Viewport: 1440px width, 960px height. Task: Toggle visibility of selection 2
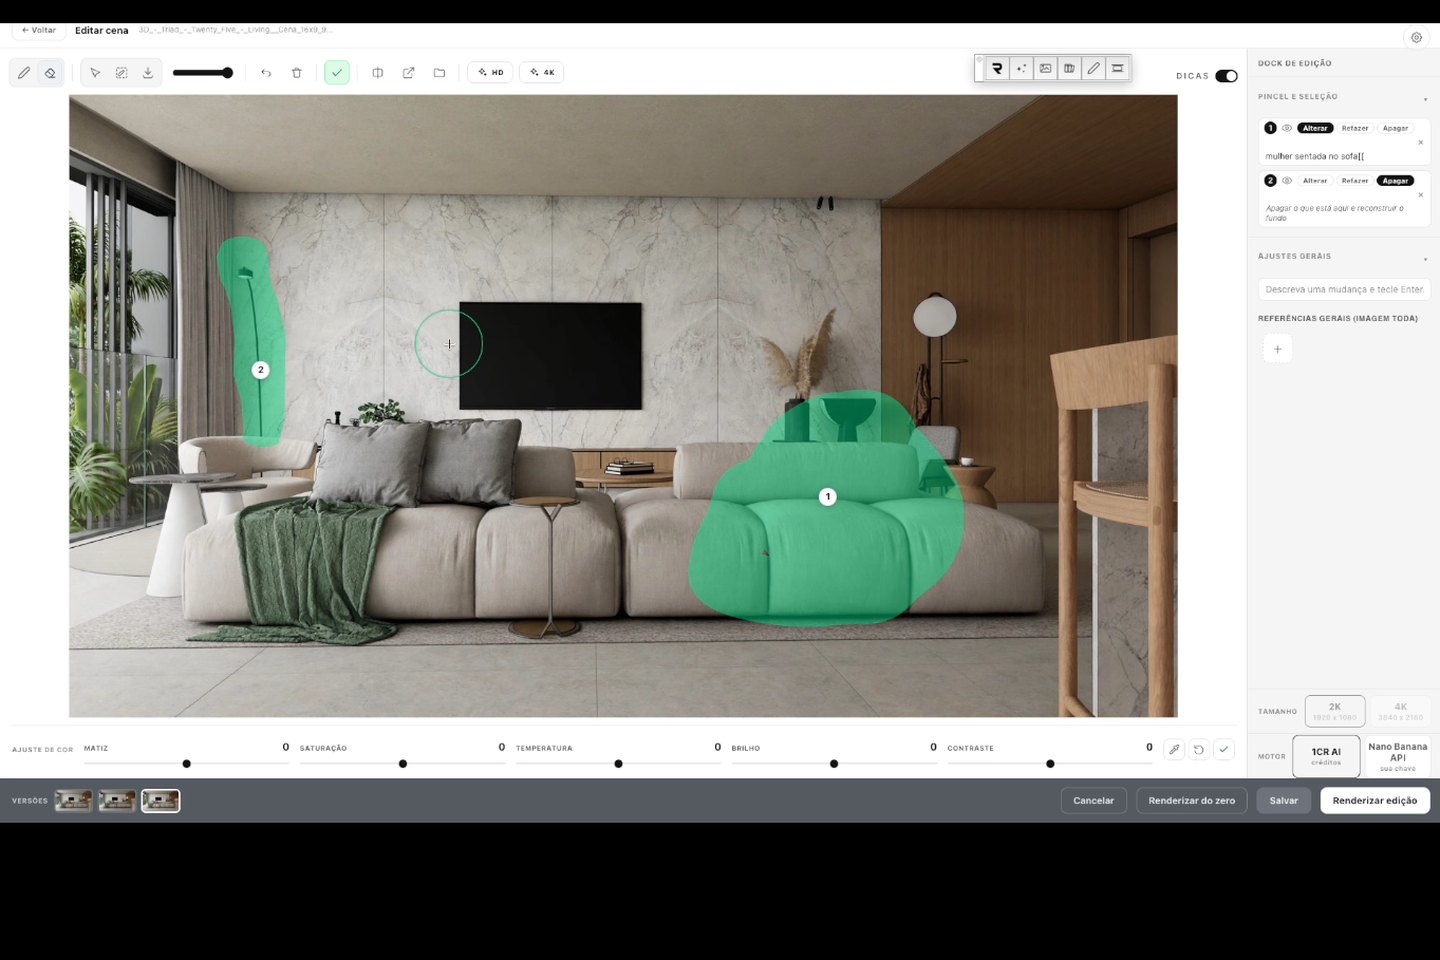point(1287,181)
